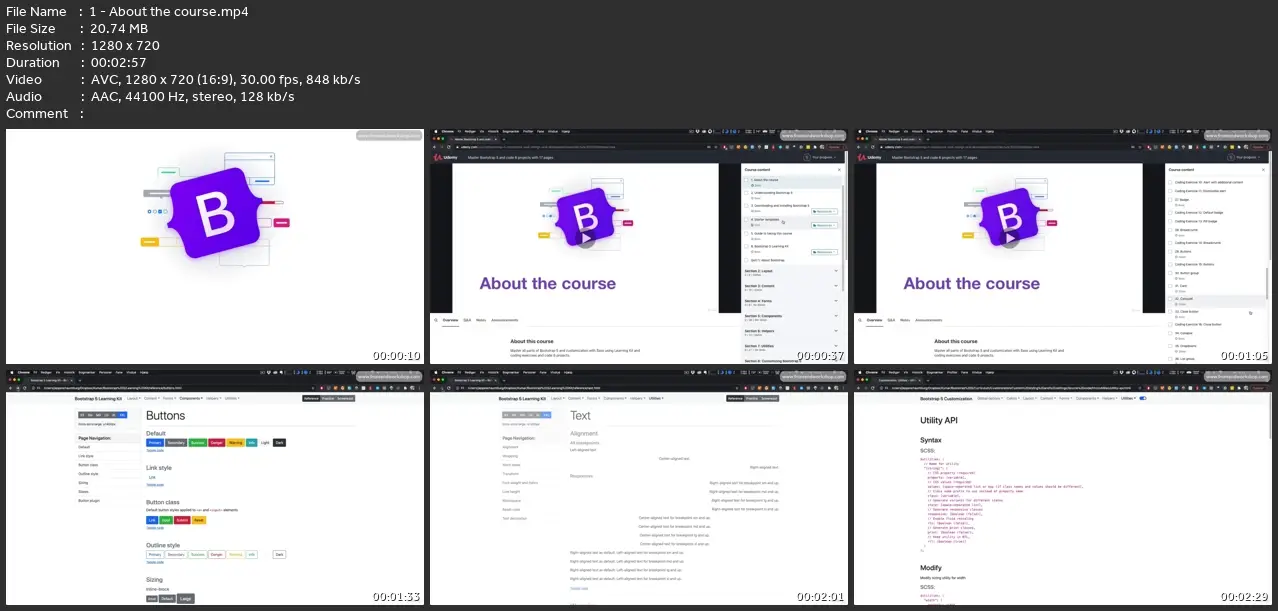The height and width of the screenshot is (611, 1278).
Task: Select Screencast mode in 00:01:33 frame
Action: [x=345, y=398]
